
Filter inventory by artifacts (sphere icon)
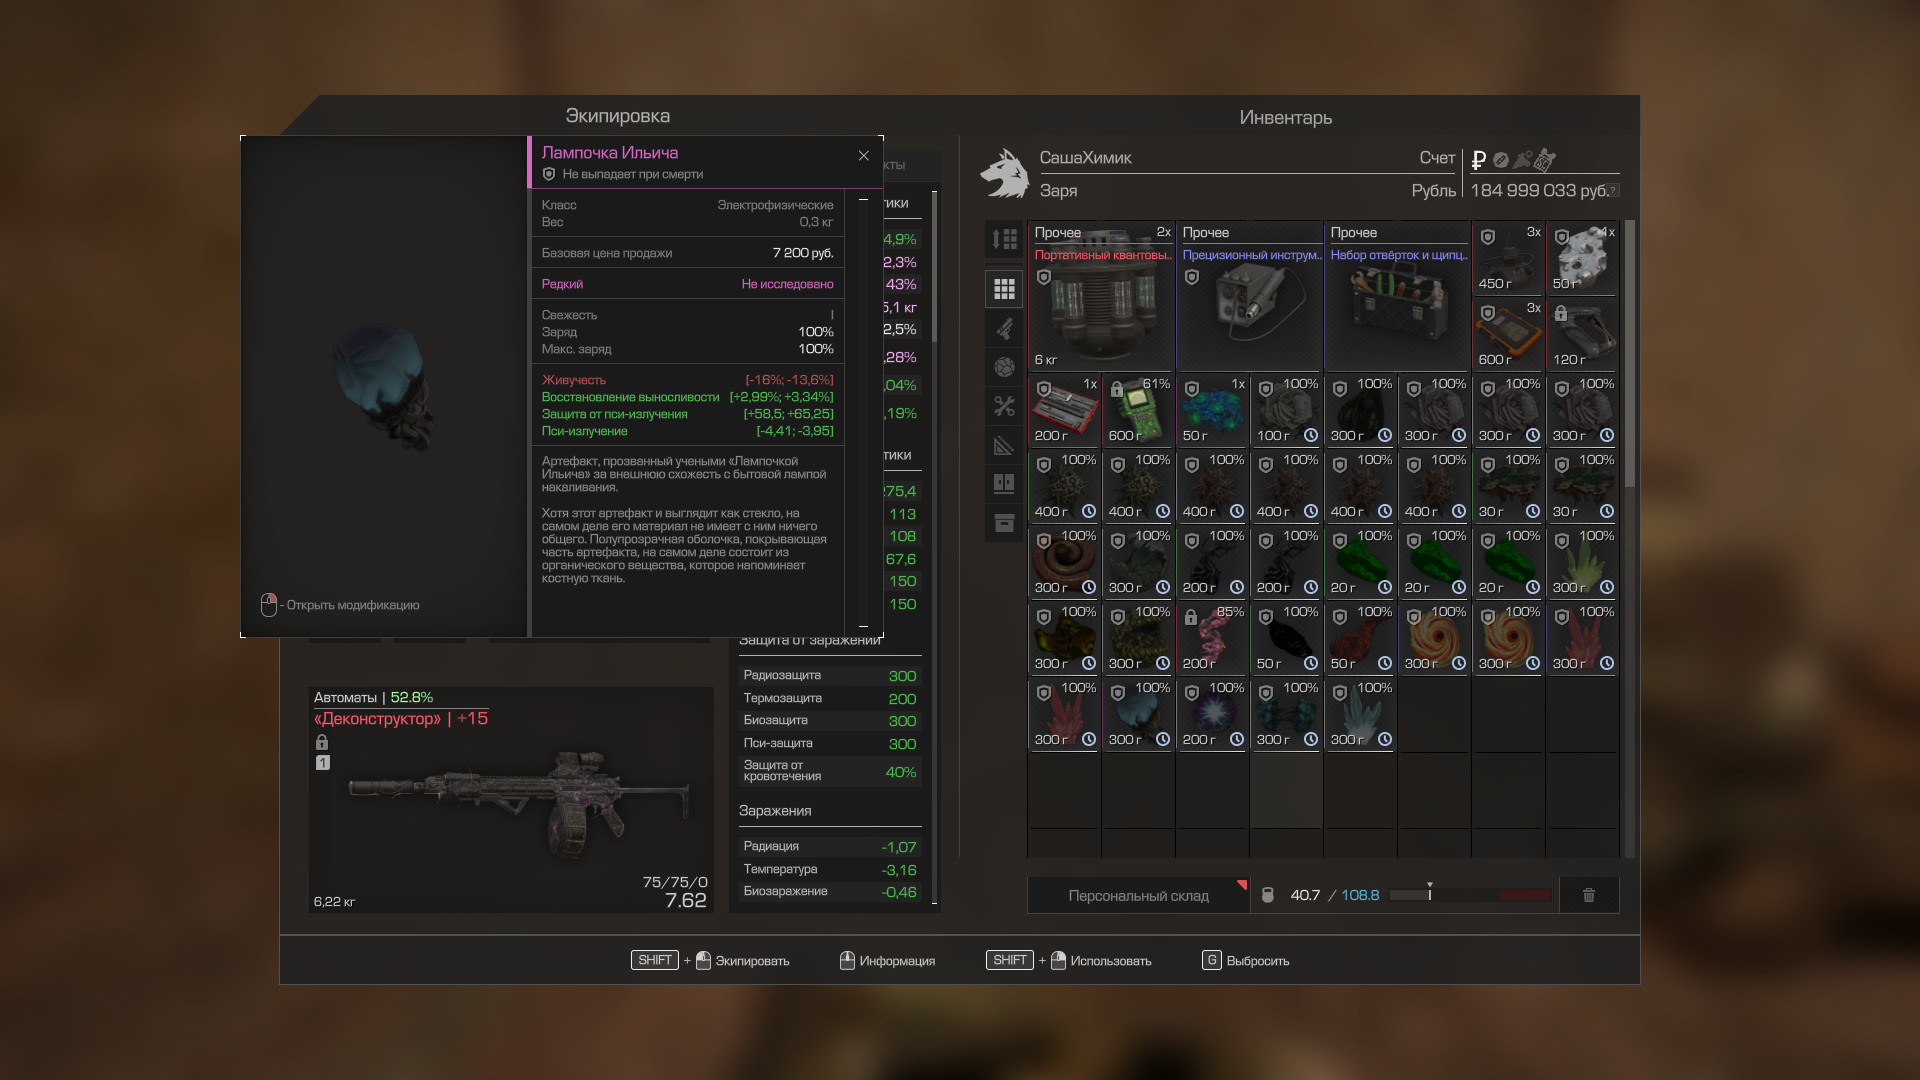(1004, 367)
